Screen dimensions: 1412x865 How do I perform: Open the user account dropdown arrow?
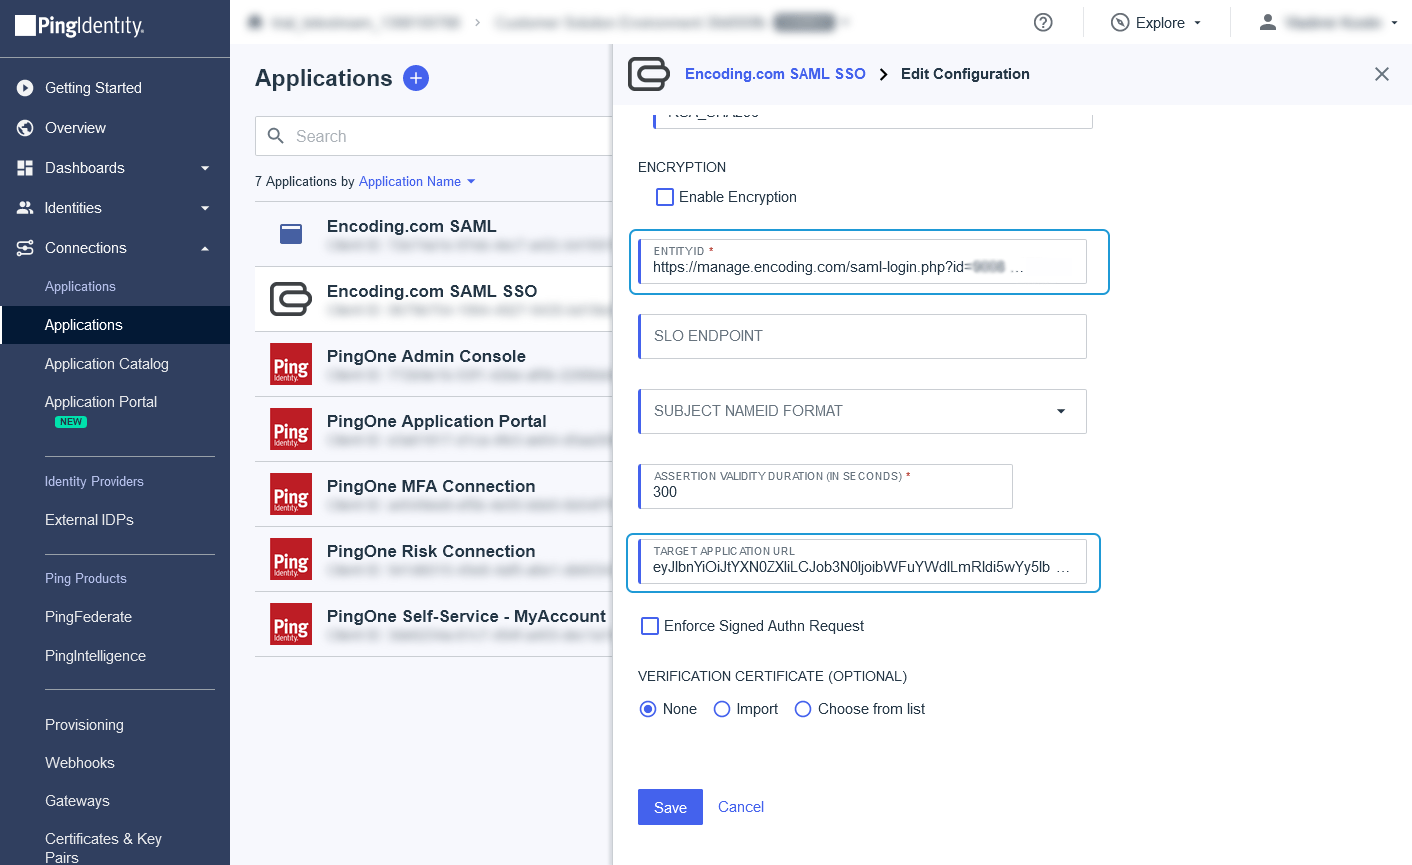click(x=1394, y=22)
